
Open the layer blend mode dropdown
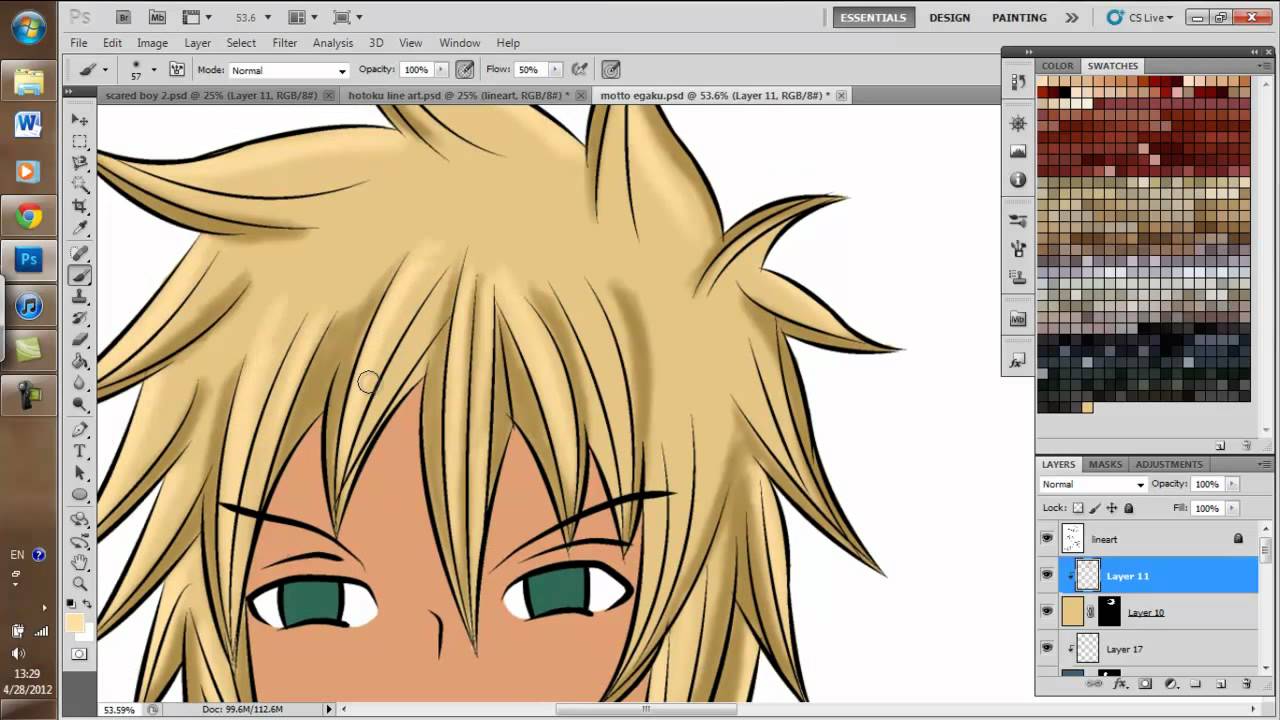click(1093, 484)
